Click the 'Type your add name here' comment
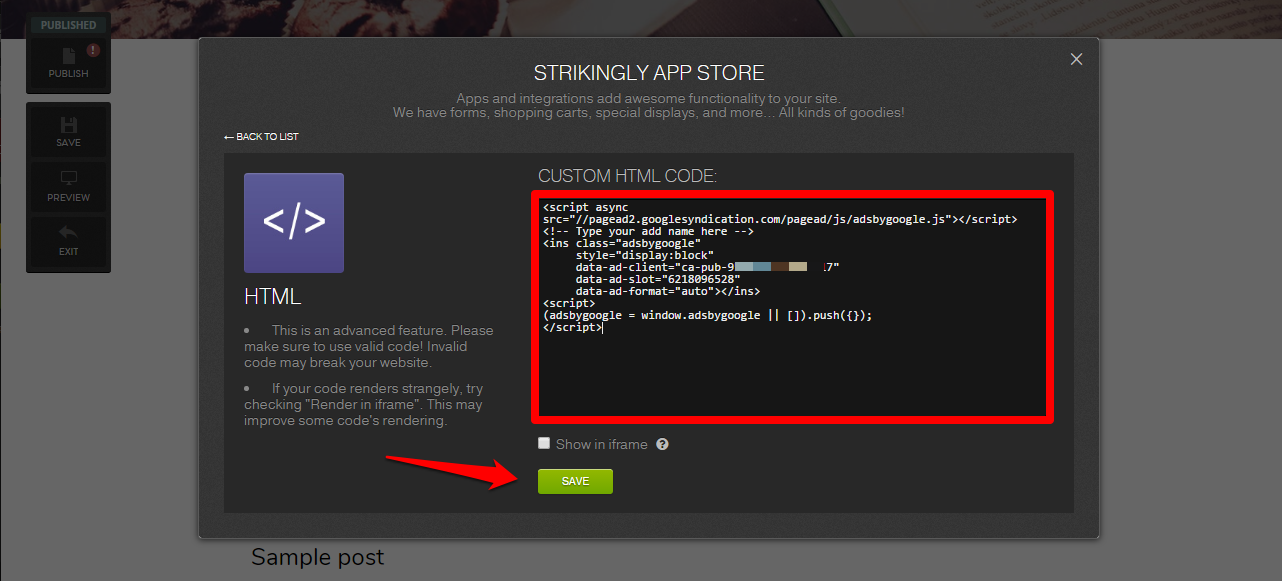This screenshot has height=581, width=1282. pyautogui.click(x=648, y=231)
